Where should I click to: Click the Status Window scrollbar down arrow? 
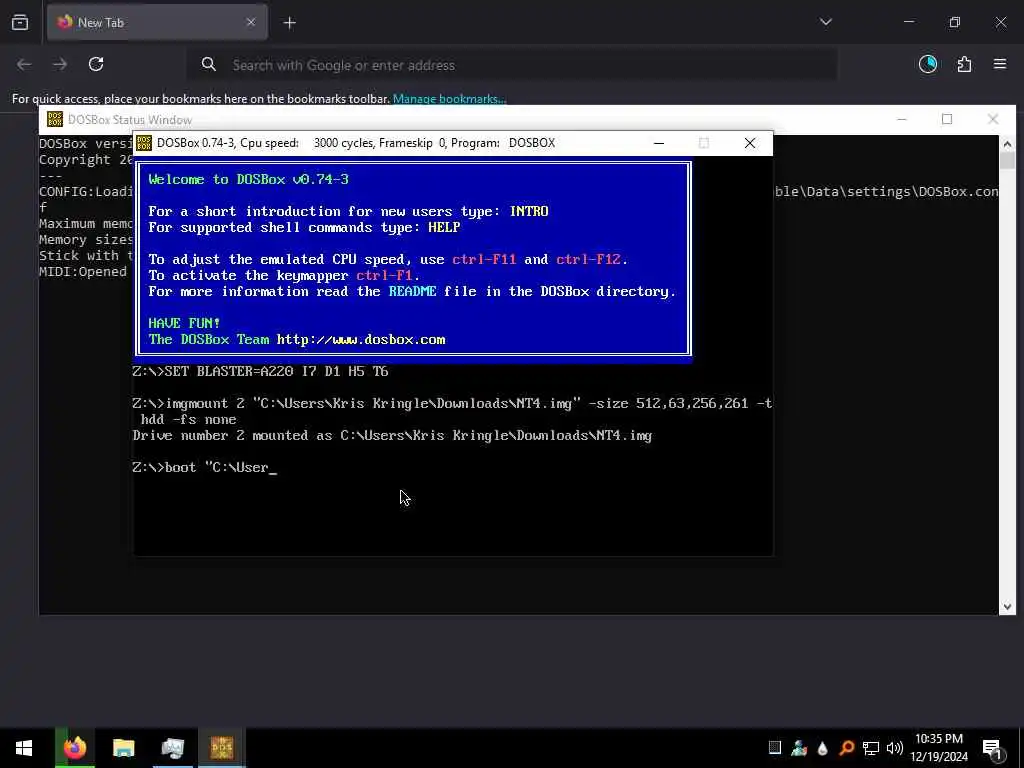click(1007, 607)
